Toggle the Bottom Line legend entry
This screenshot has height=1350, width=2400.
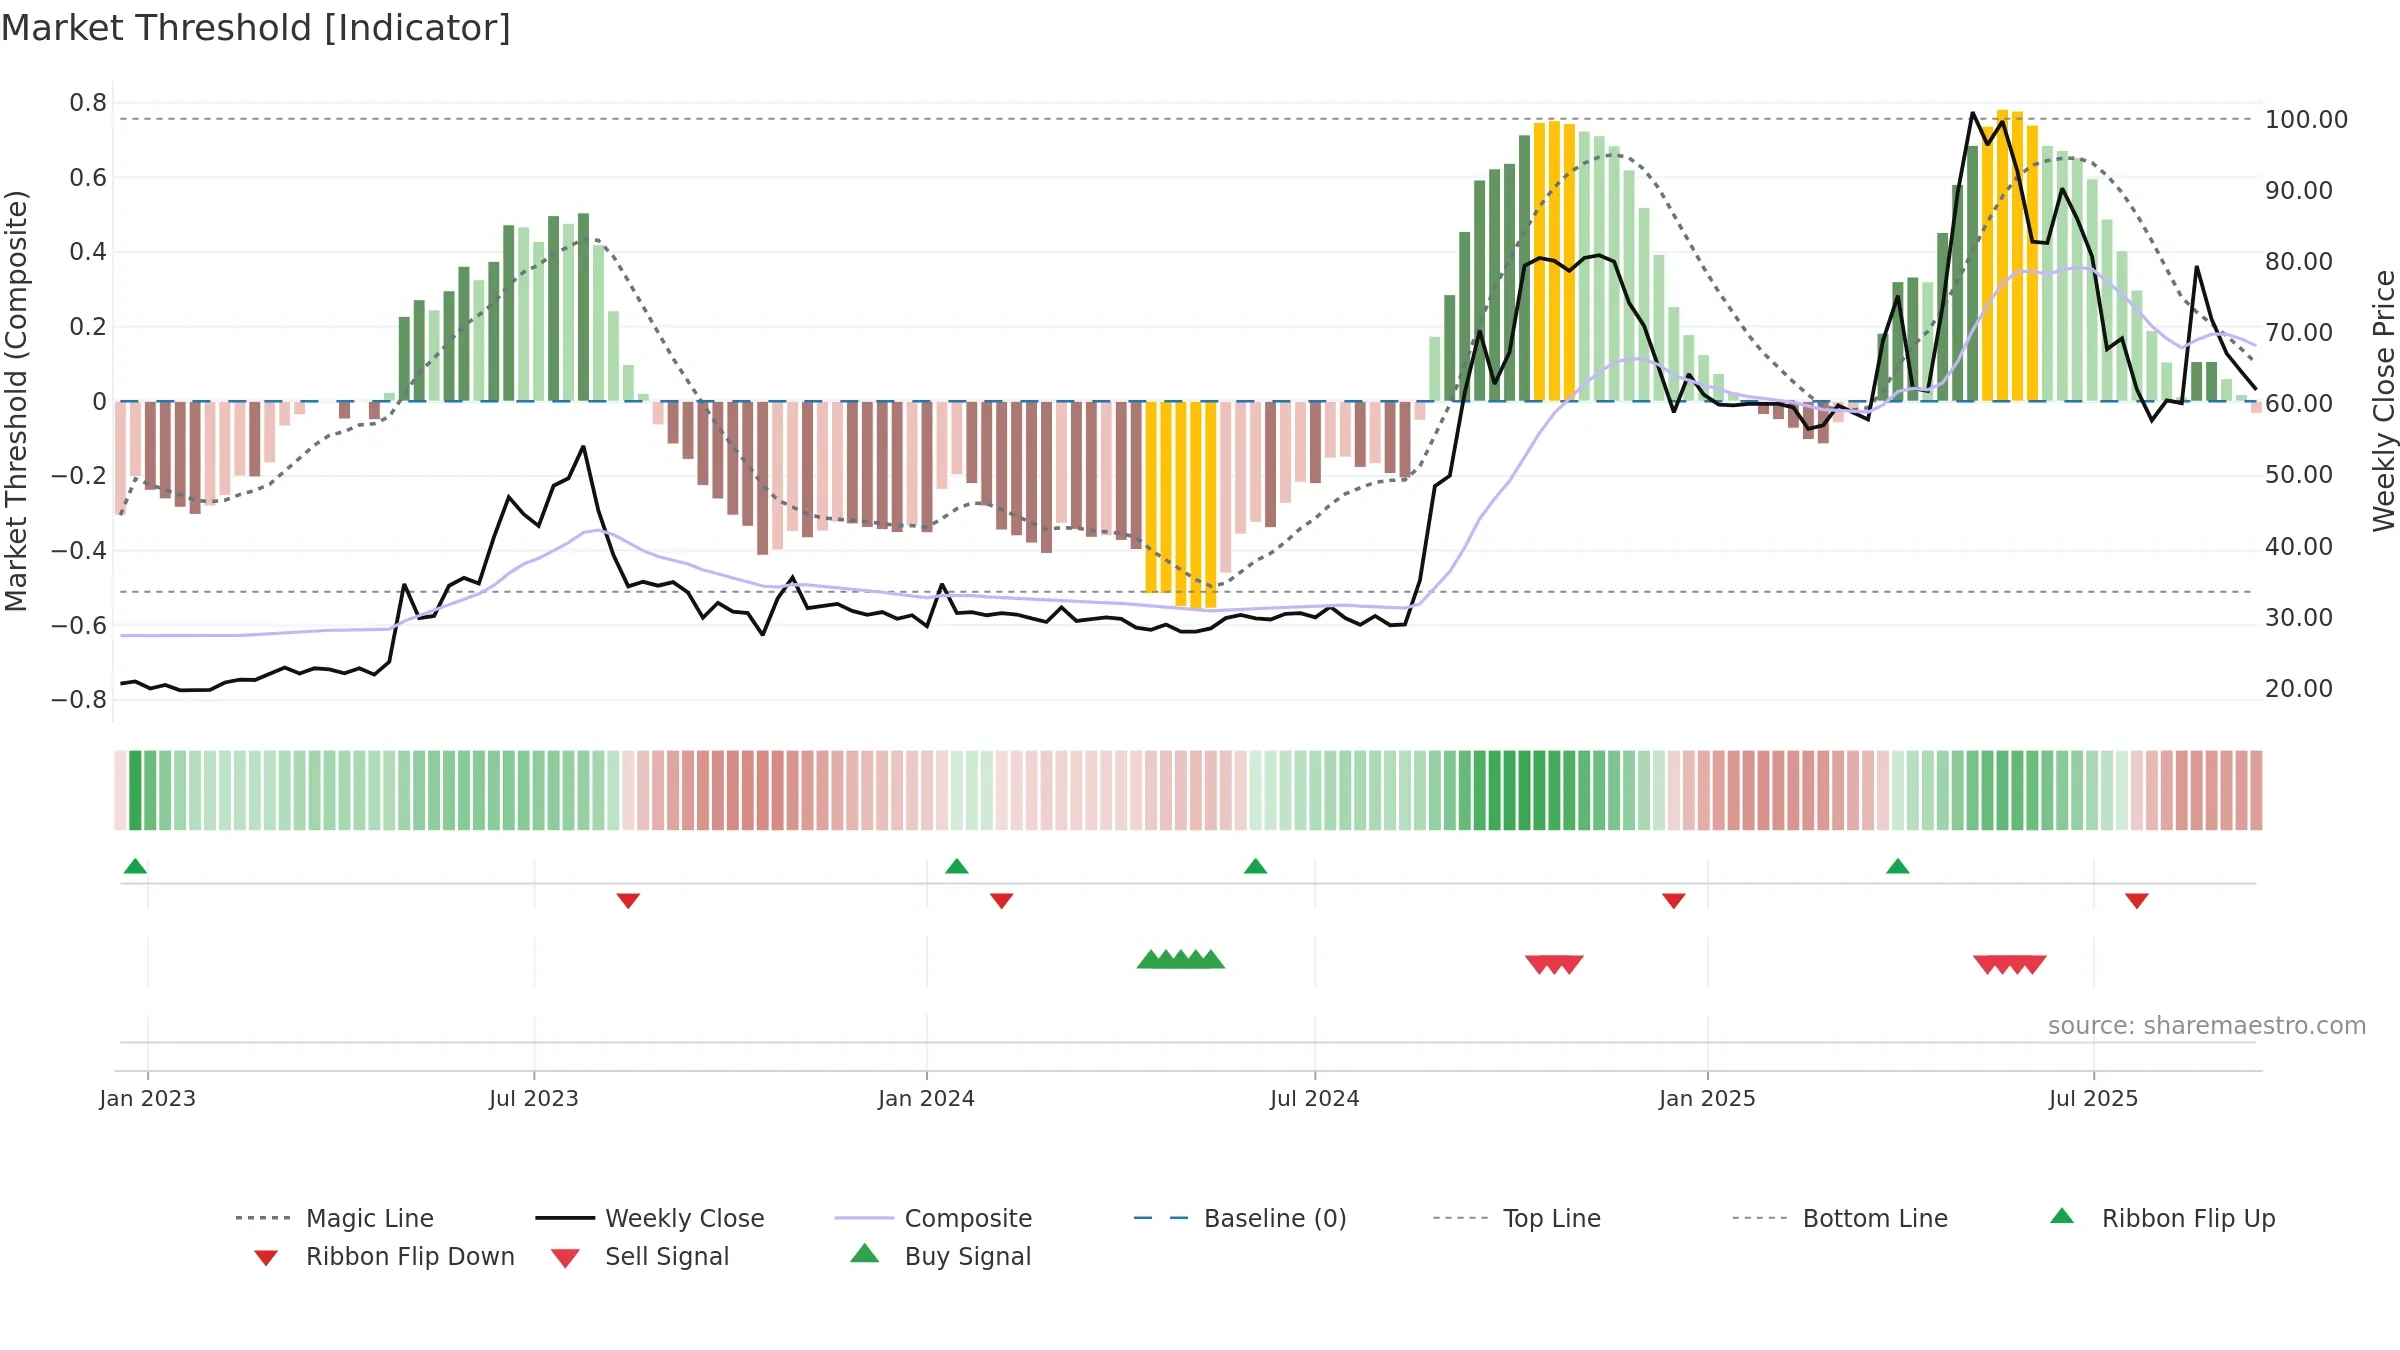pyautogui.click(x=1840, y=1218)
